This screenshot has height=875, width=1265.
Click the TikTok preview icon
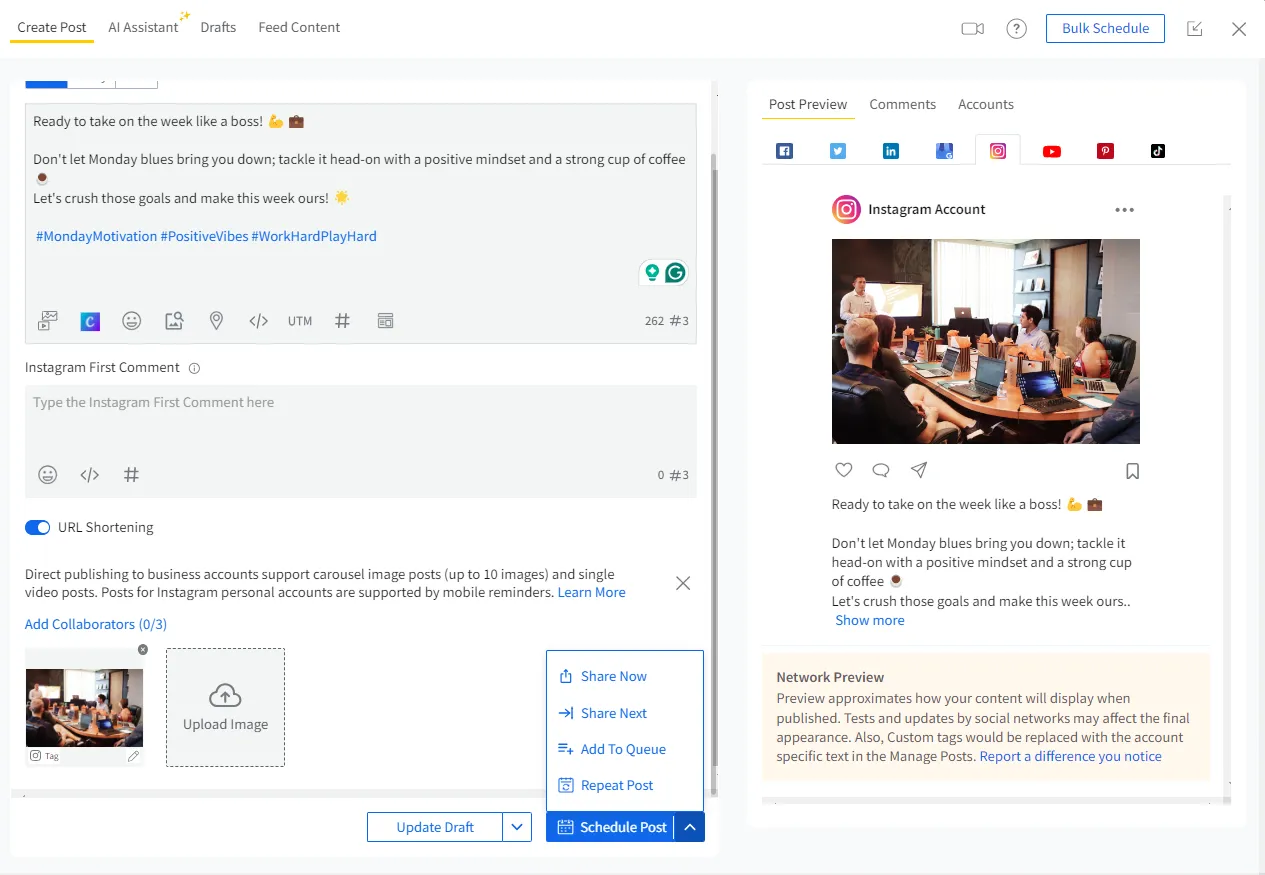click(x=1157, y=151)
